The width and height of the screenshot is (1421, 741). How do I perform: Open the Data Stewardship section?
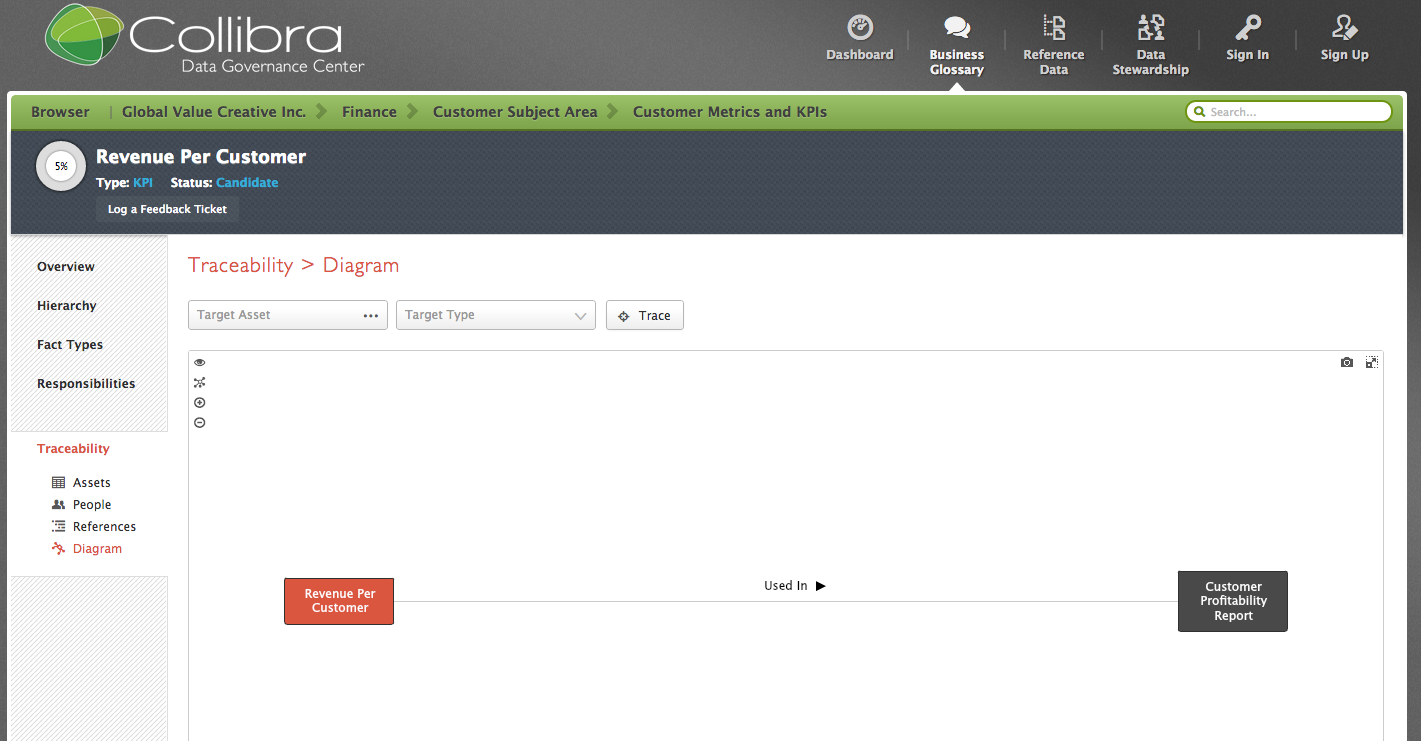point(1151,46)
